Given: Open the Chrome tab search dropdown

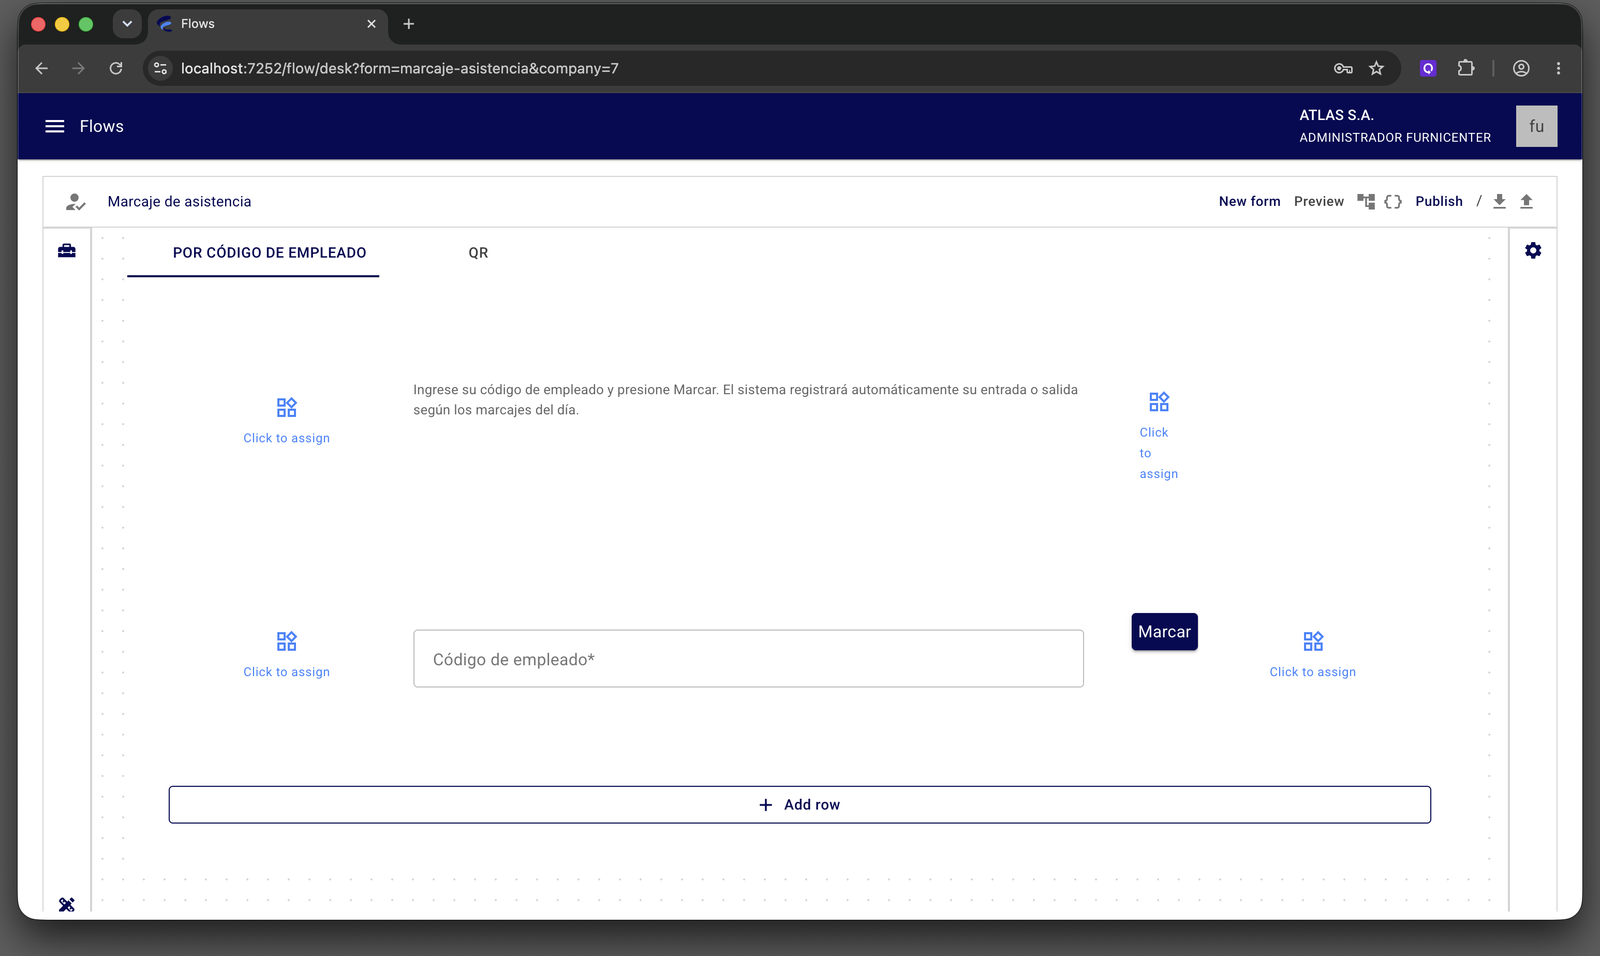Looking at the screenshot, I should coord(127,24).
